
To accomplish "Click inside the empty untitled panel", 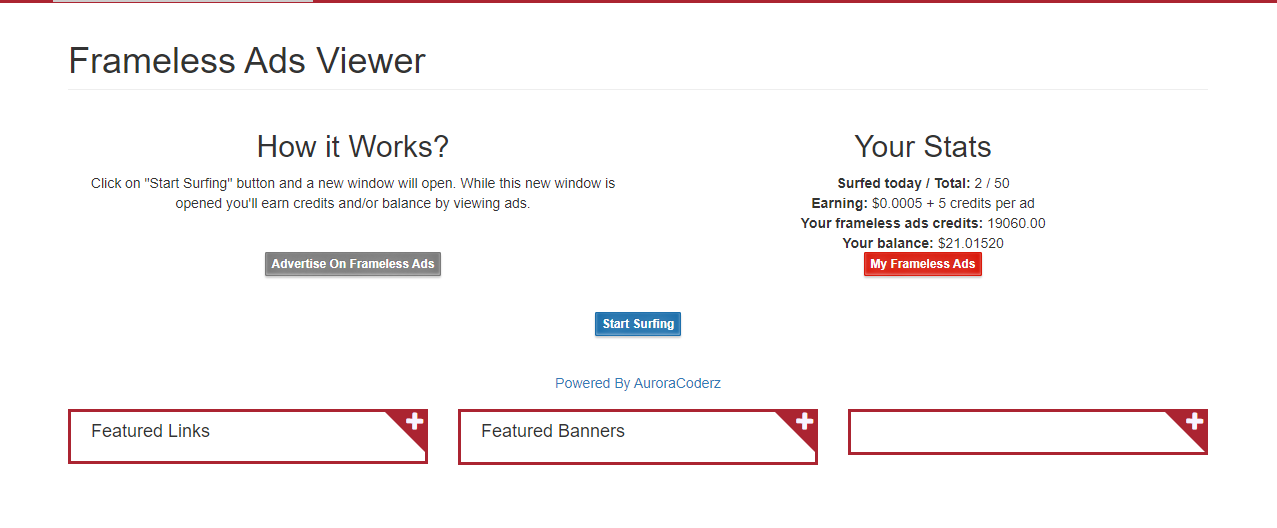I will point(1000,432).
